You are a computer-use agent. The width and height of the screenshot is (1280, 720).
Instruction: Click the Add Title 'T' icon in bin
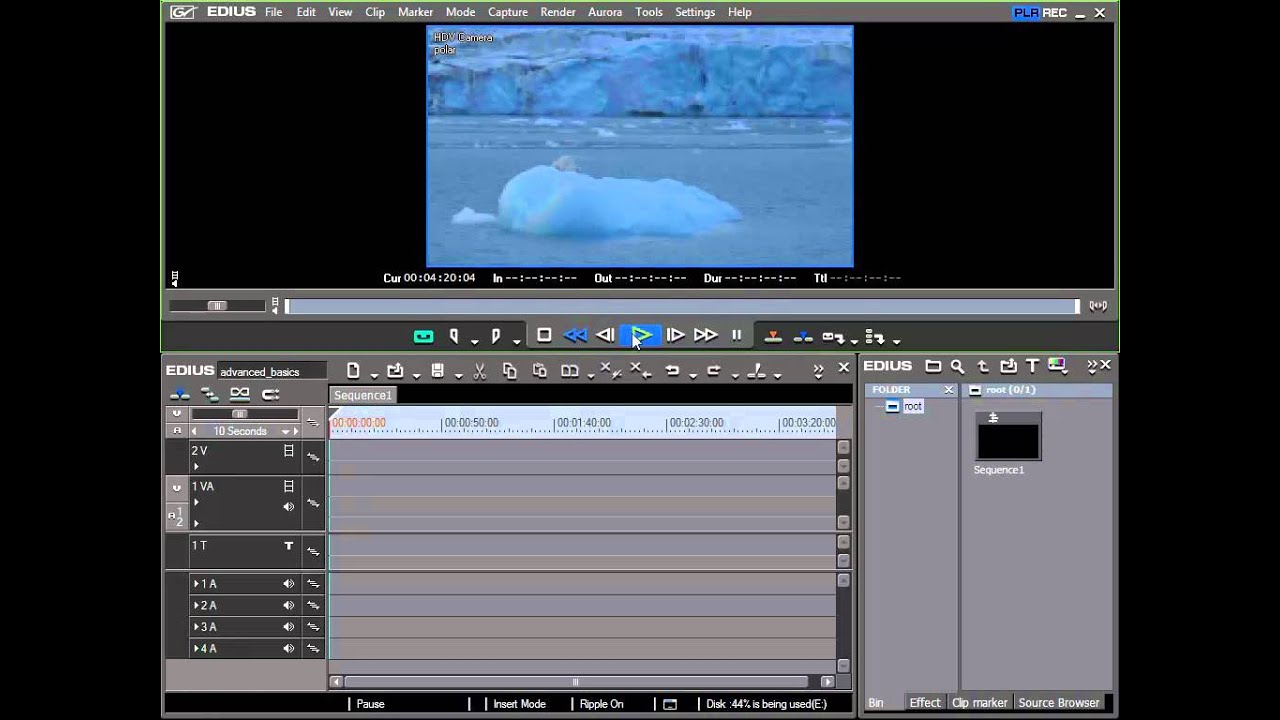coord(1033,366)
